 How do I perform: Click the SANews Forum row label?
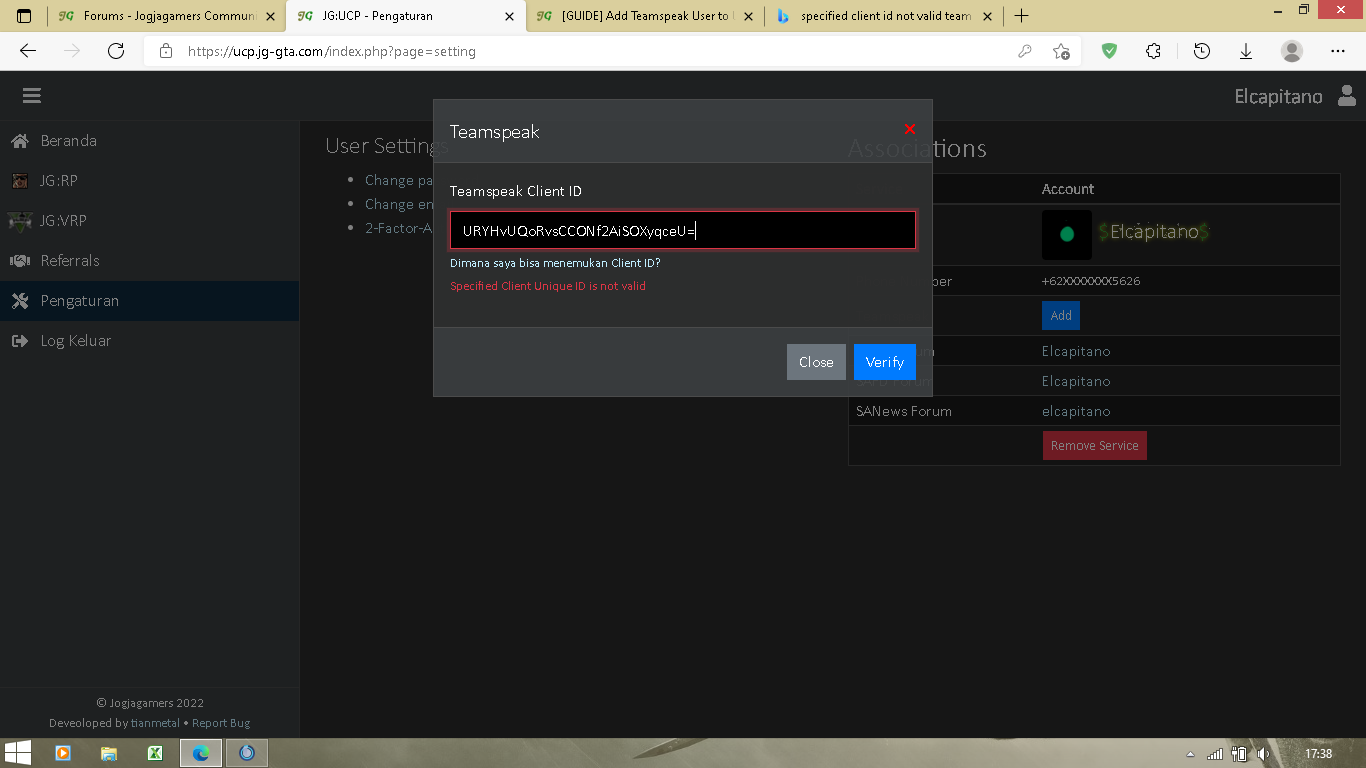pos(904,411)
